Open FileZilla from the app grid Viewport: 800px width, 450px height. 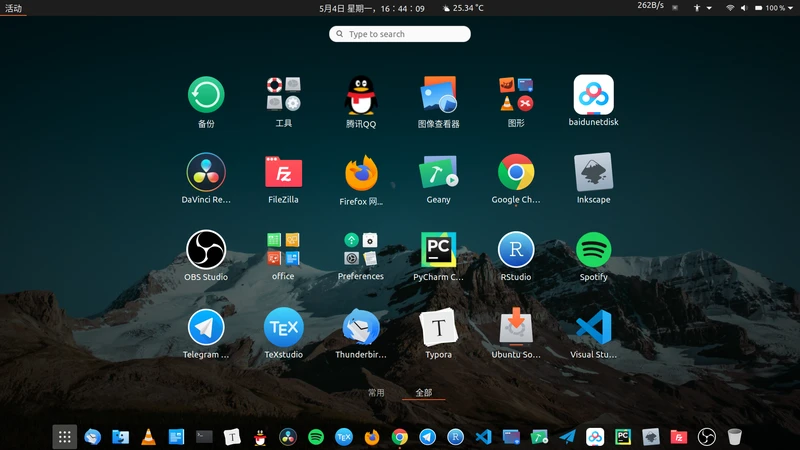[284, 172]
